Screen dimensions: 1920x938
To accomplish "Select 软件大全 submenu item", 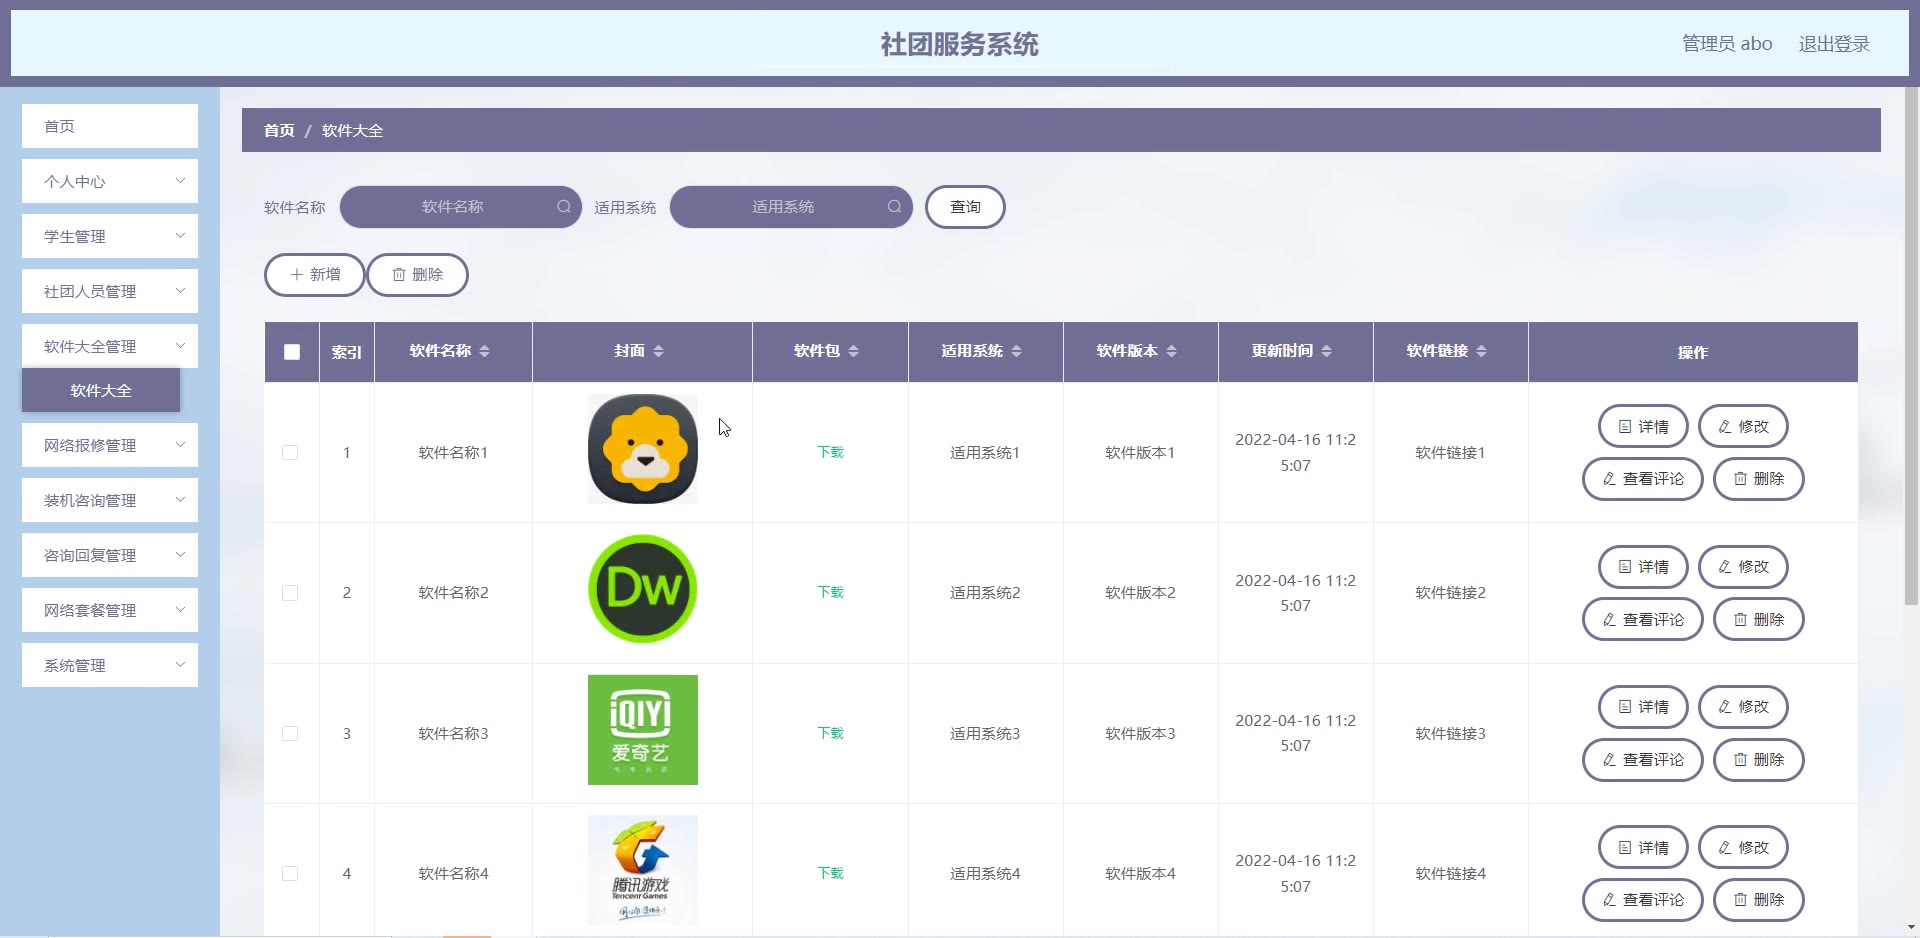I will [x=101, y=390].
